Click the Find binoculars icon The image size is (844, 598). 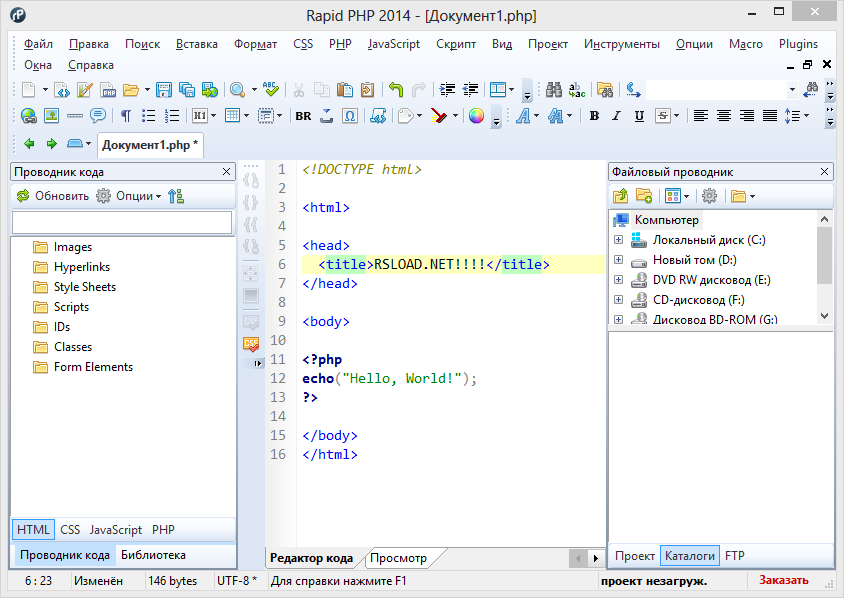coord(553,89)
